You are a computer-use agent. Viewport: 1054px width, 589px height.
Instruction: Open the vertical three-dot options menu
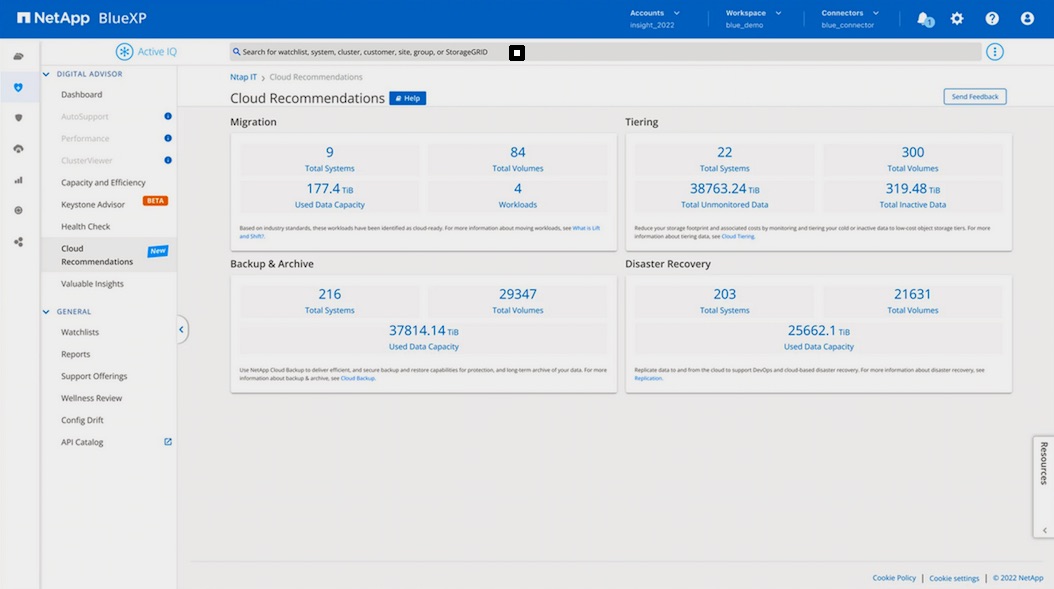[x=995, y=52]
